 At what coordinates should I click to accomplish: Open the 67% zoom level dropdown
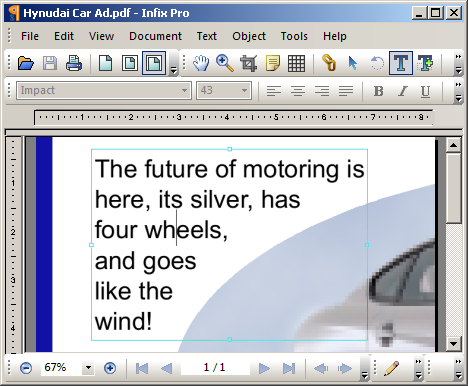88,368
